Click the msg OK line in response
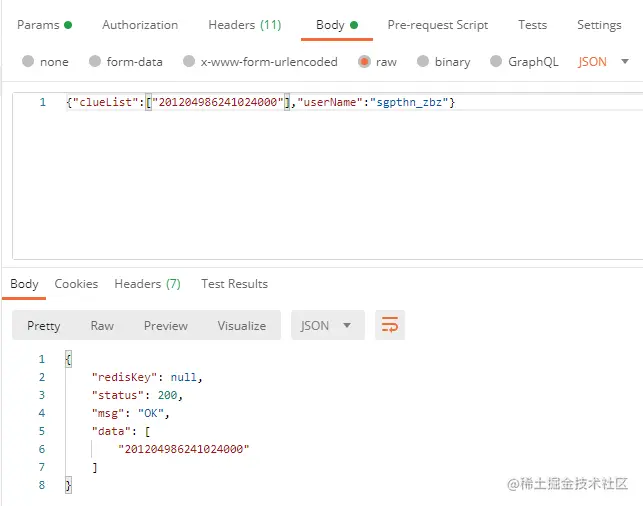 [130, 413]
